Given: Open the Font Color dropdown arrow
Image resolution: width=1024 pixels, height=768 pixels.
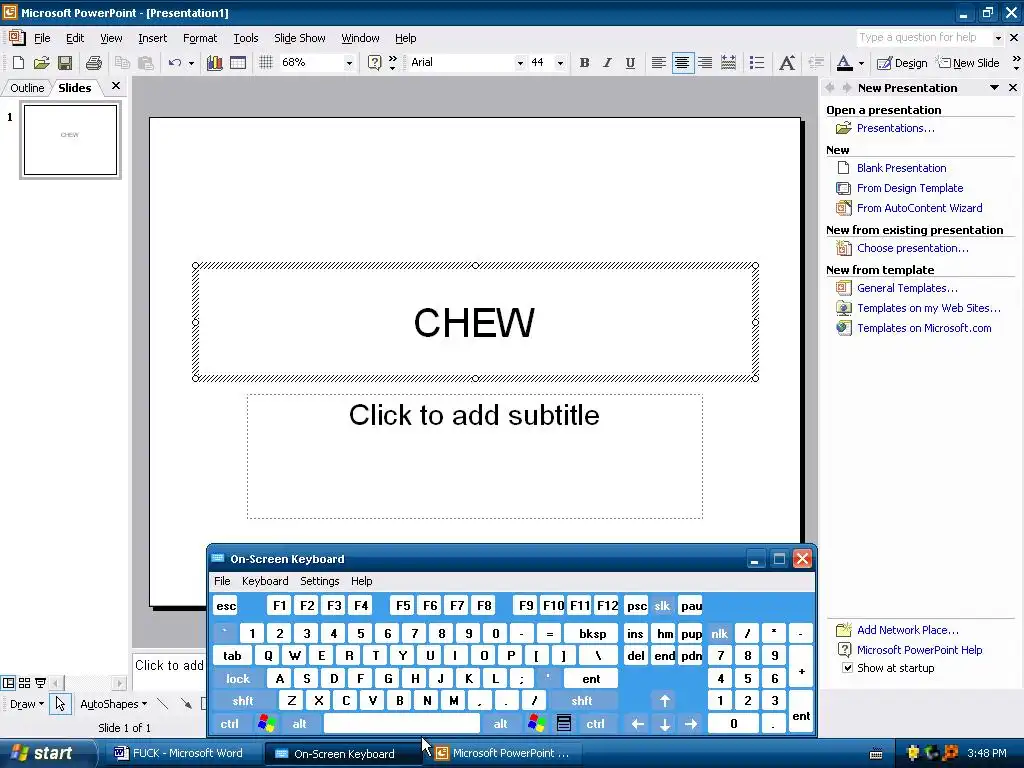Looking at the screenshot, I should click(861, 63).
